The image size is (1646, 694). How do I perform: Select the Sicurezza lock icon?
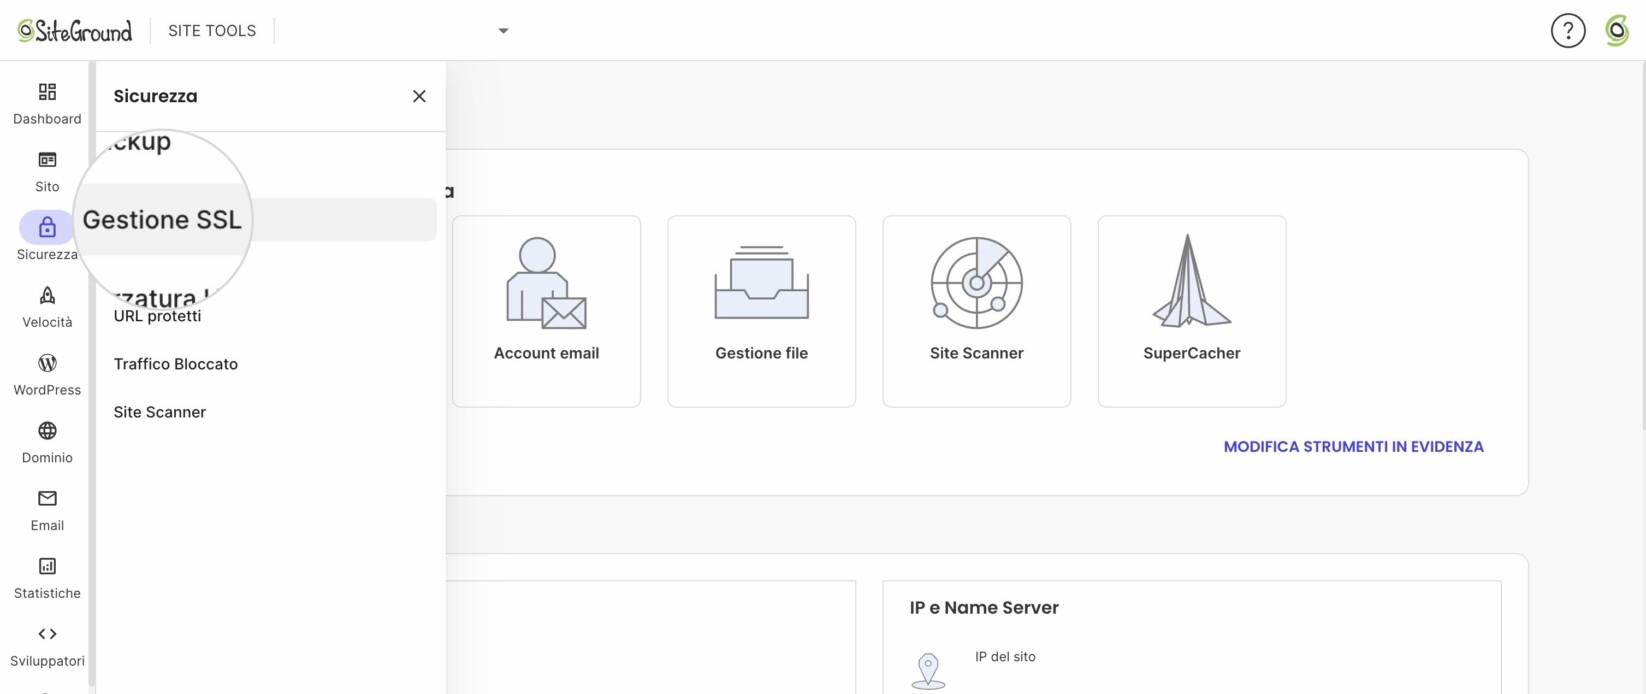[47, 228]
